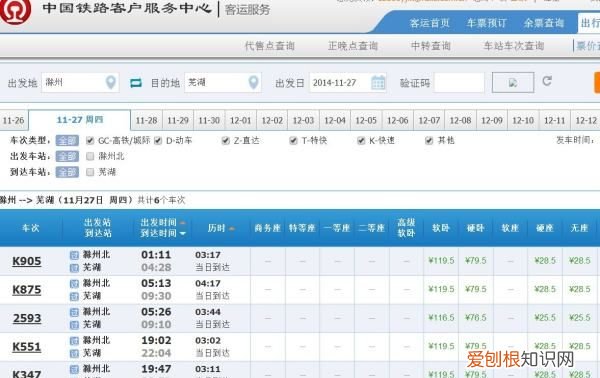Open 正晚点查询 submenu item
Viewport: 600px width, 378px height.
(x=353, y=46)
